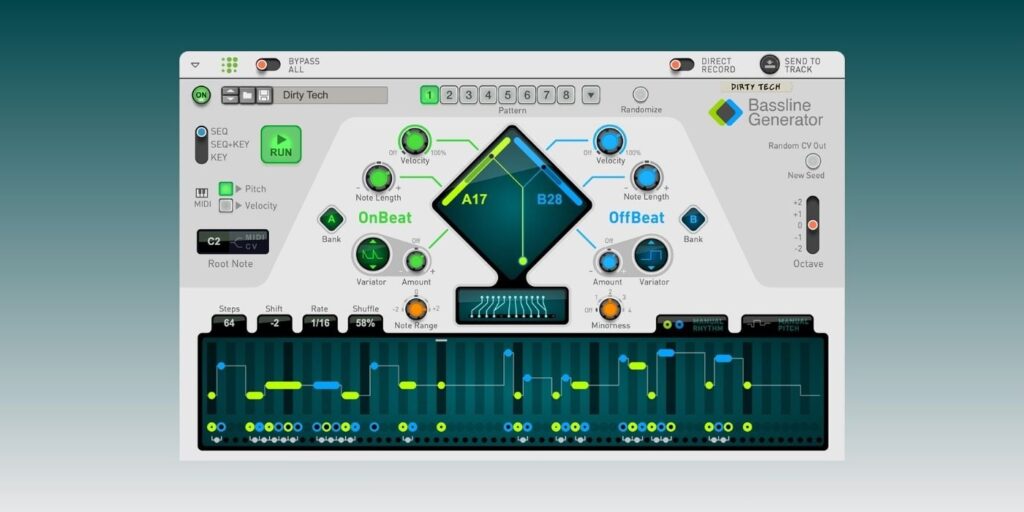The width and height of the screenshot is (1024, 512).
Task: Click the OffBeat Velocity knob
Action: point(609,140)
